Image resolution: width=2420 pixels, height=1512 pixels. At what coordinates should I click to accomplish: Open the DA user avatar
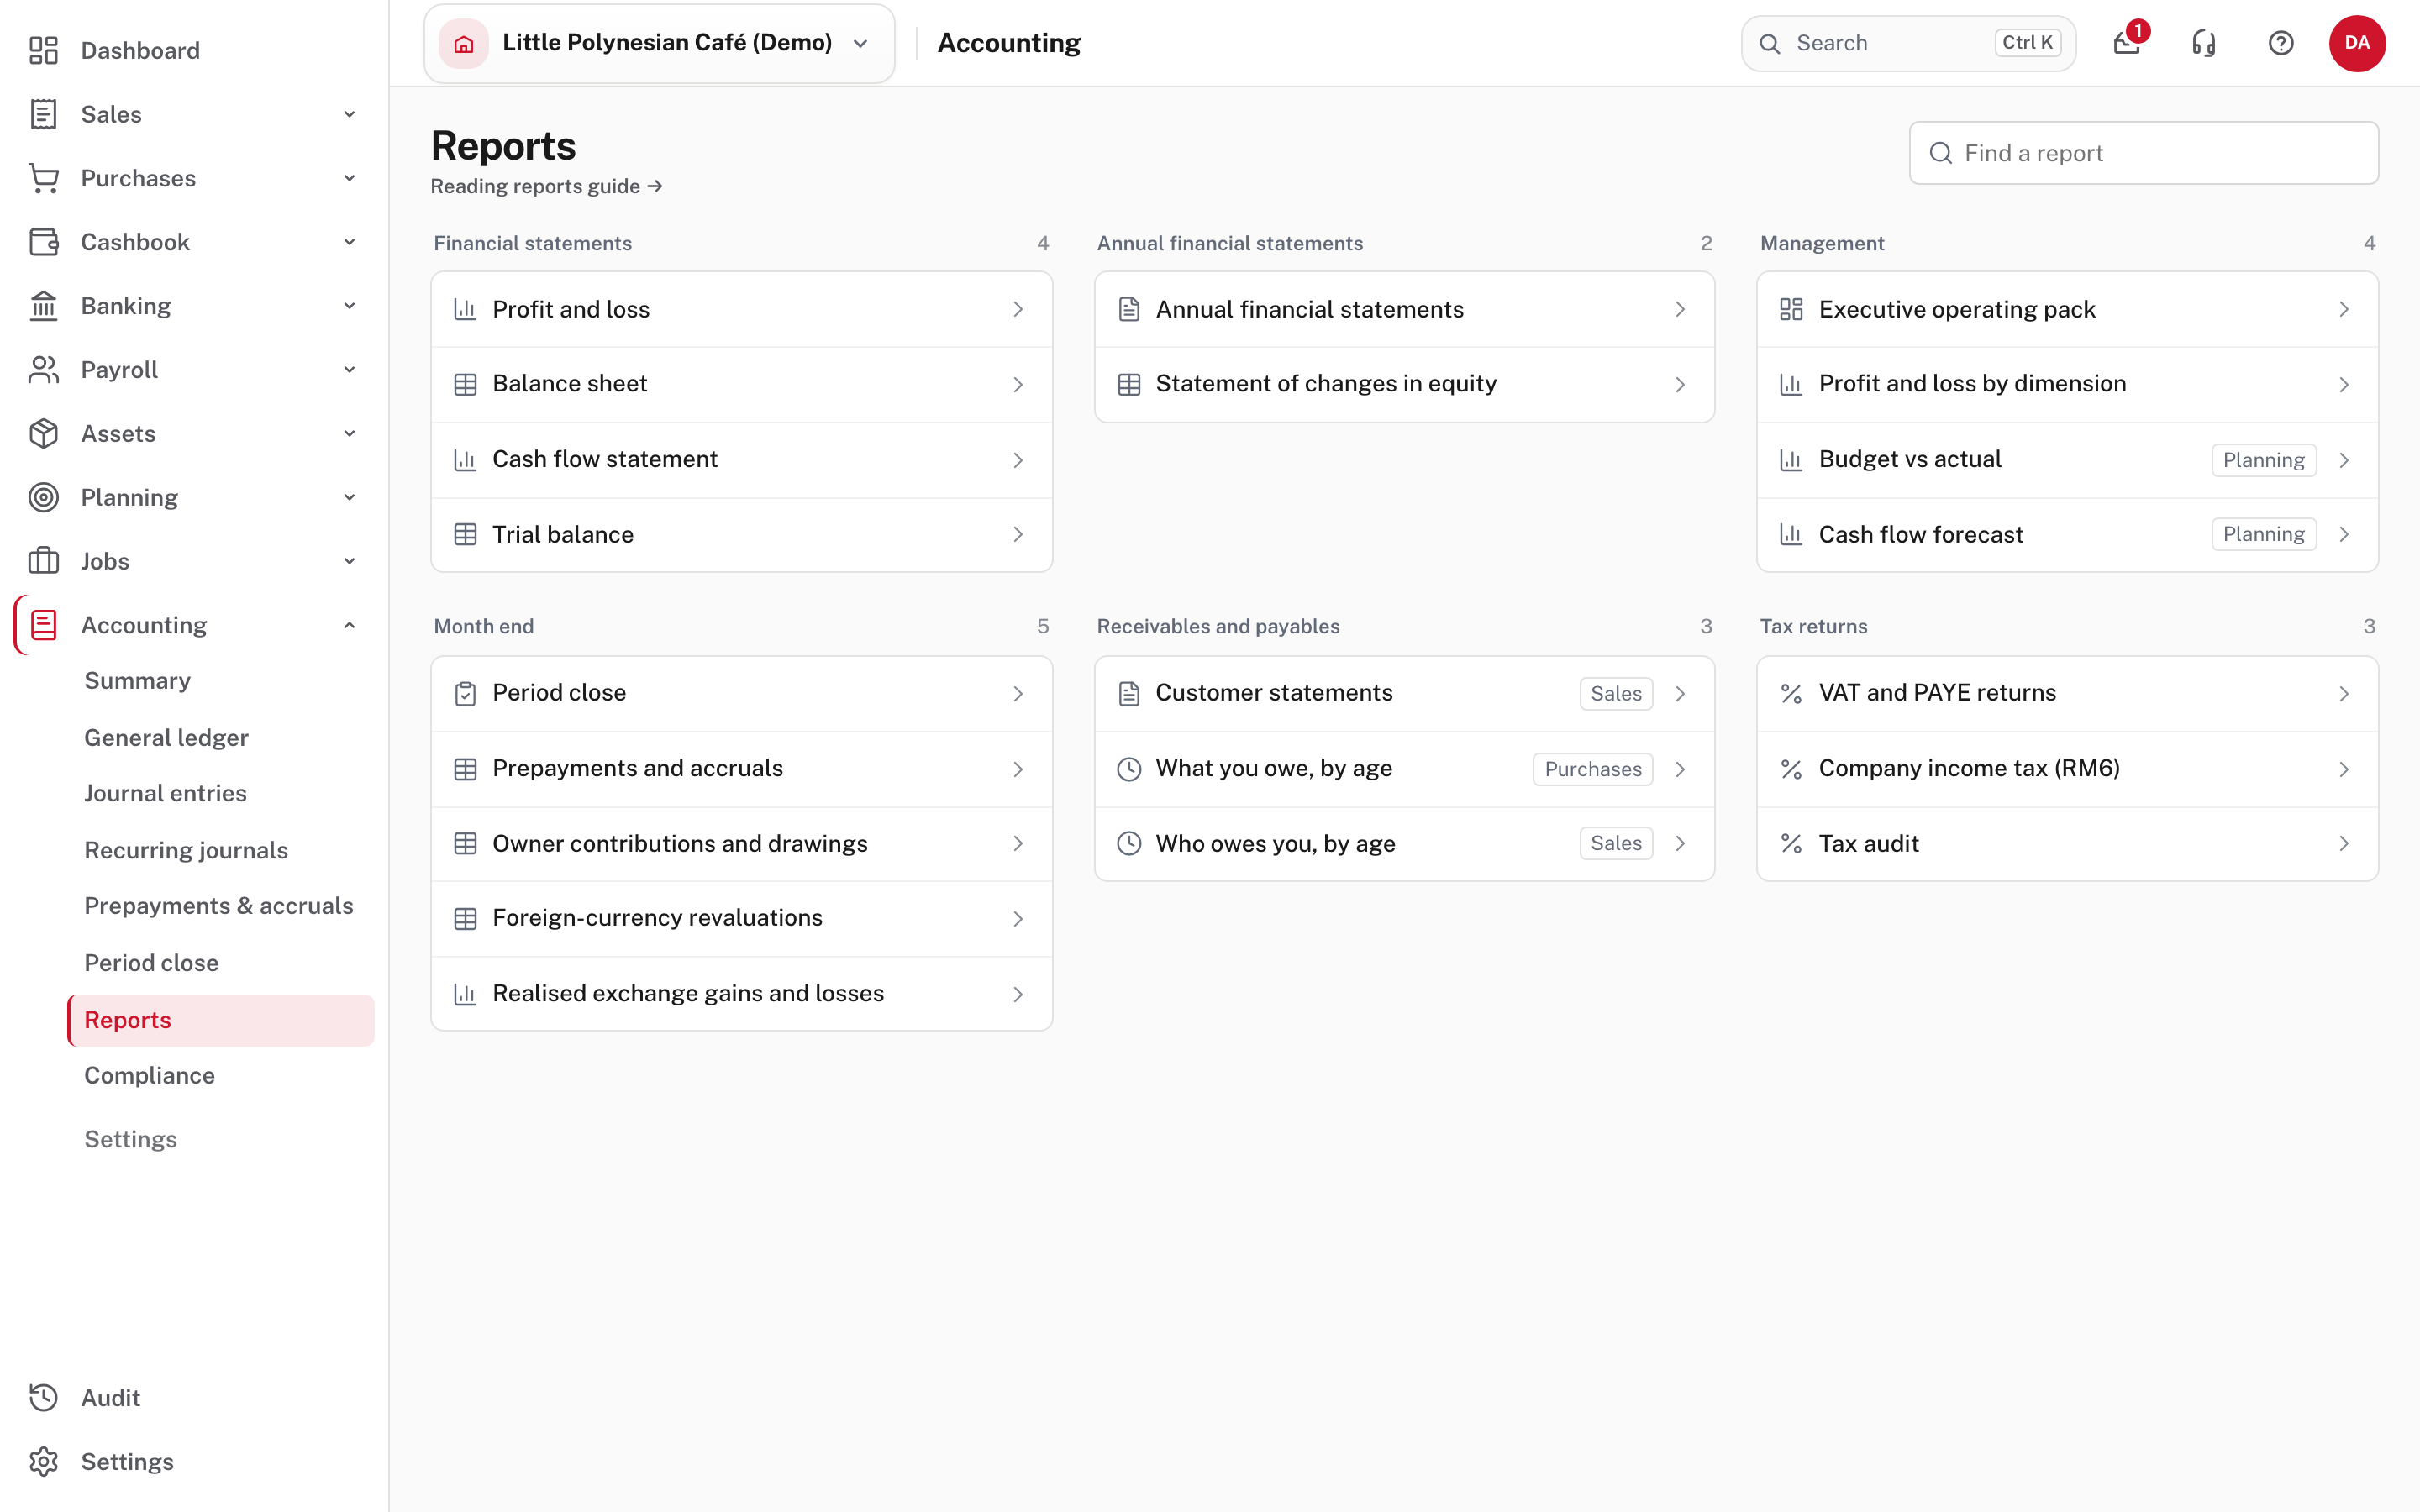[2357, 43]
